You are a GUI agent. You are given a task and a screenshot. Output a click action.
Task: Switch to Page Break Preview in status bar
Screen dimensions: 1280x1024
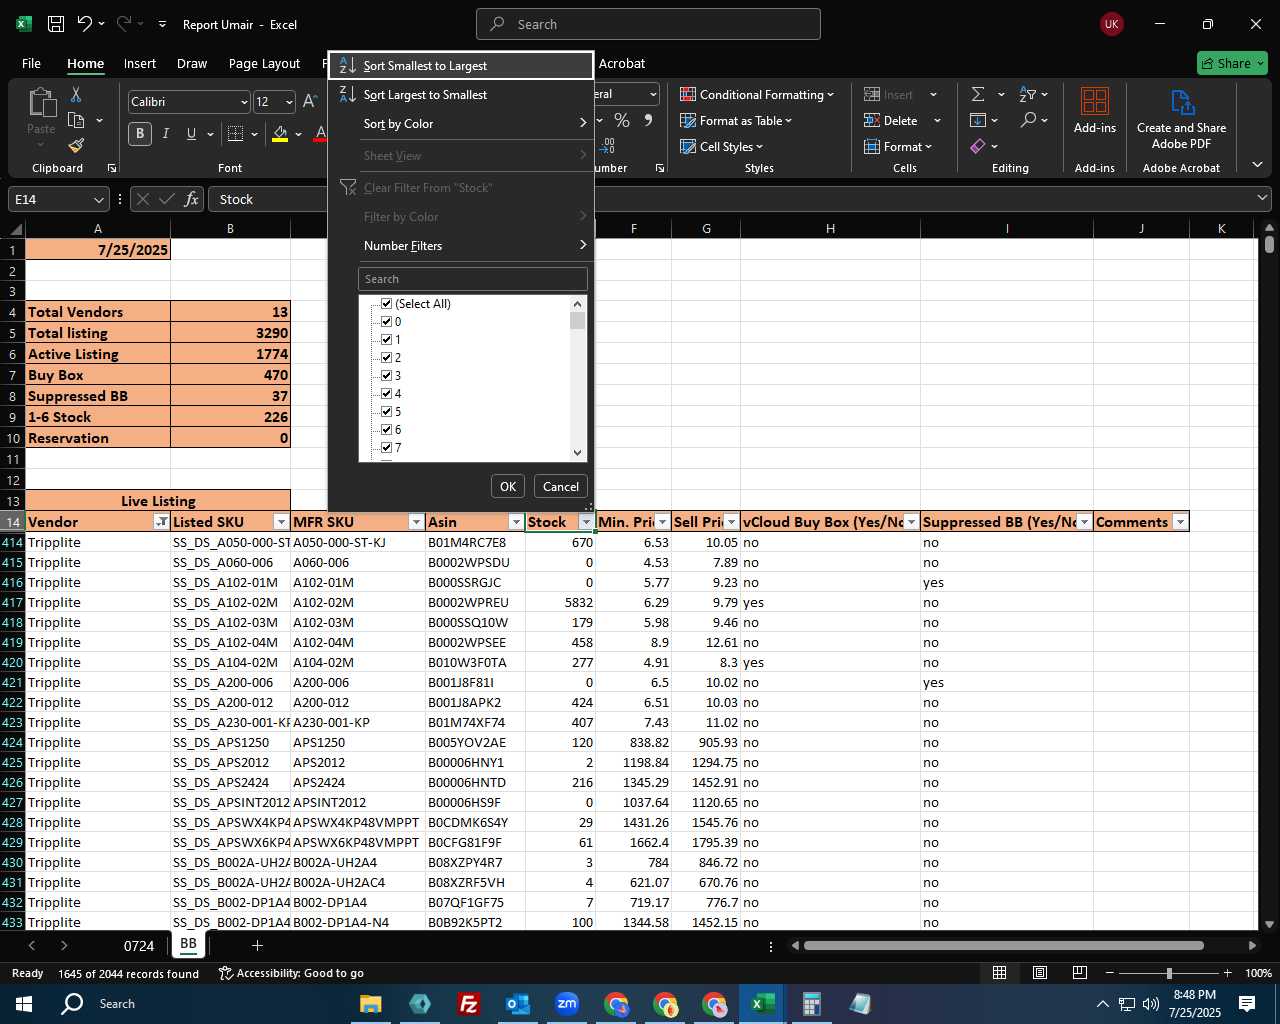(1080, 973)
